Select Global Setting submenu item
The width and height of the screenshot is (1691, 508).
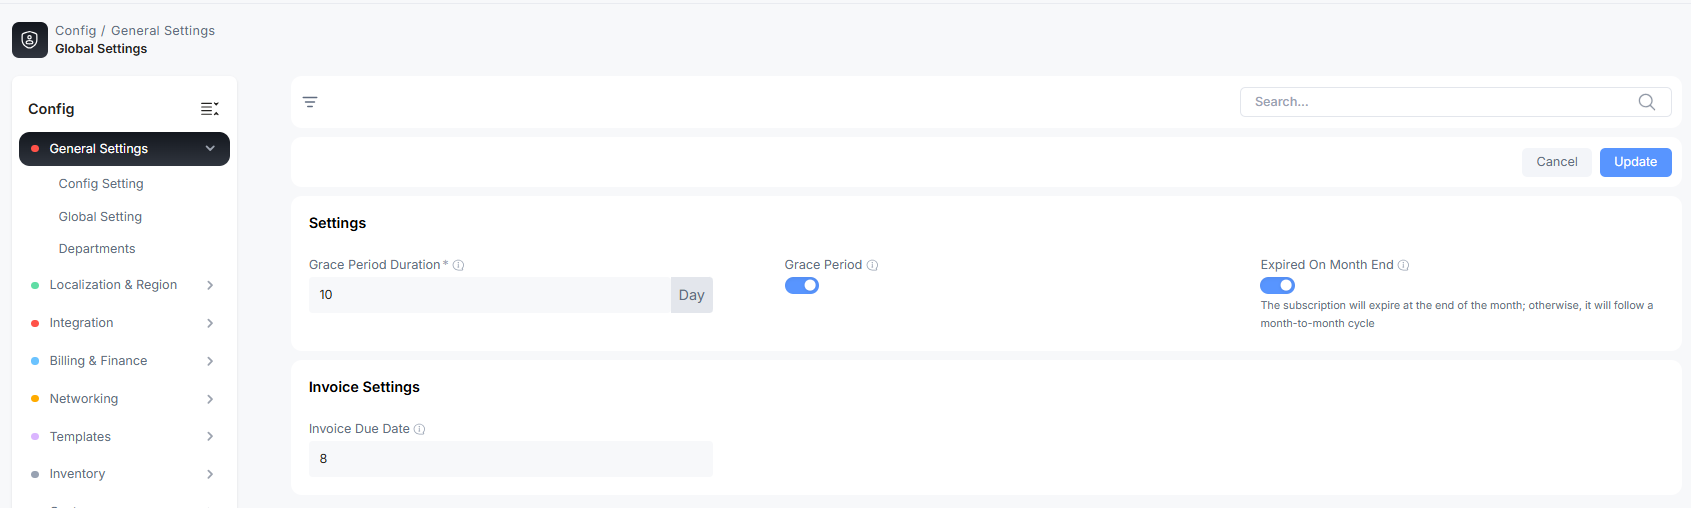(x=100, y=217)
